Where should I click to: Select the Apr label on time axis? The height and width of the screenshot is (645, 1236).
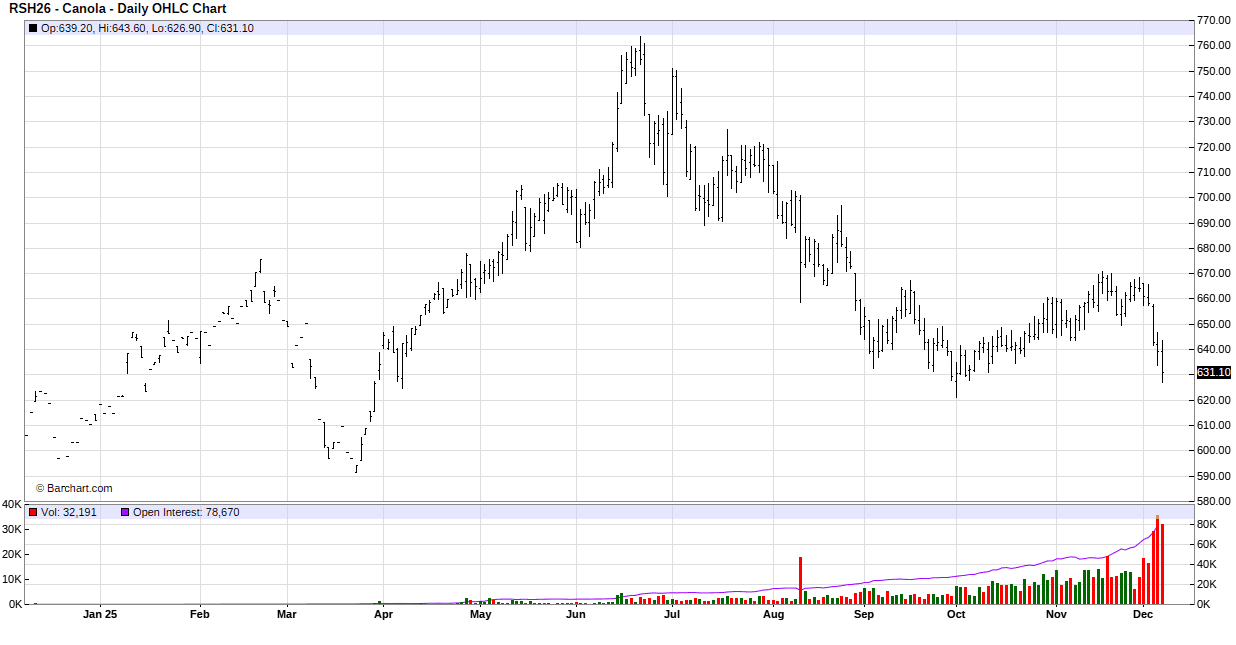pos(383,615)
